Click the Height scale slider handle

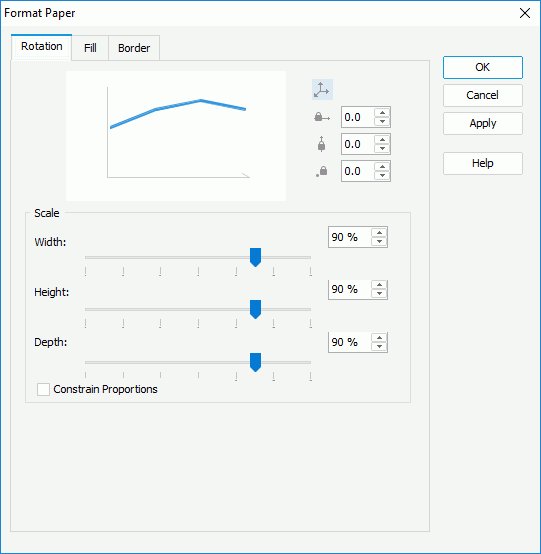click(x=255, y=309)
